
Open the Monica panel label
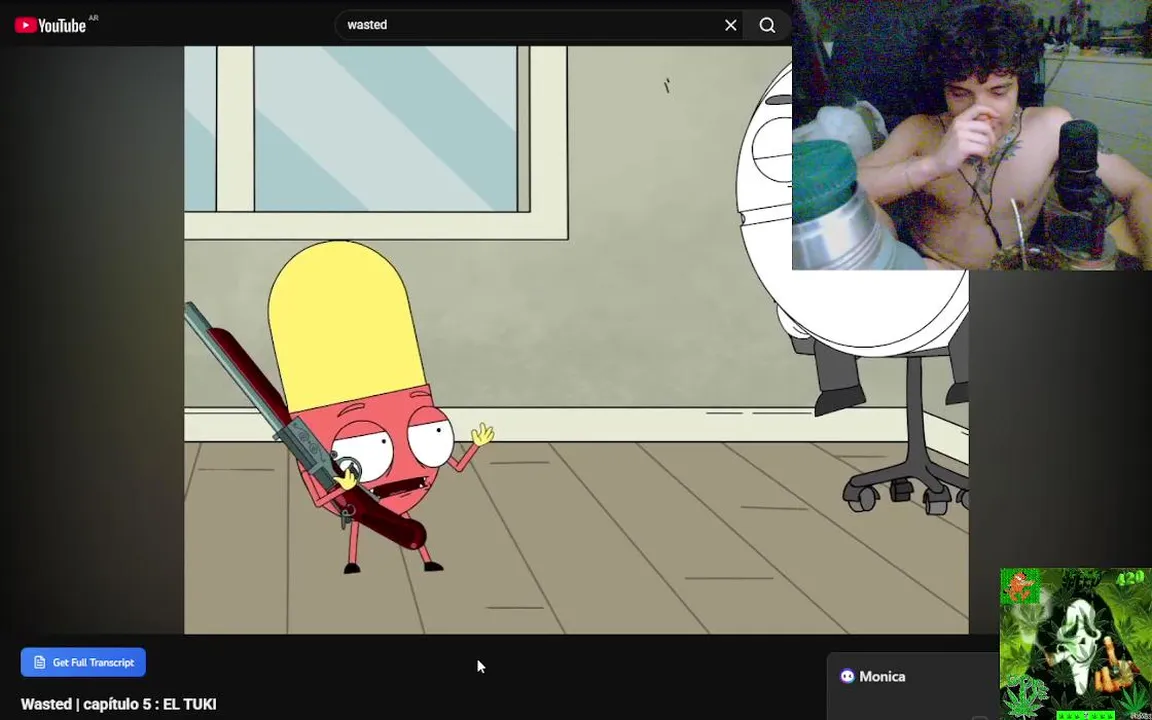click(x=882, y=676)
